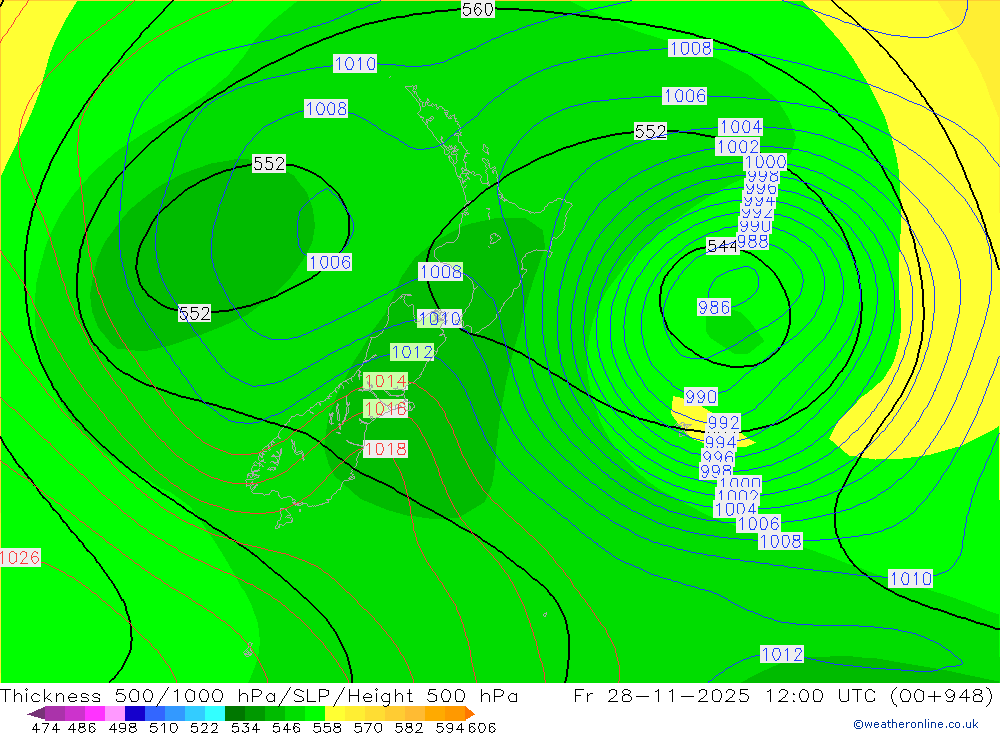Click the 1012 label at the bottom right
1000x733 pixels.
782,654
